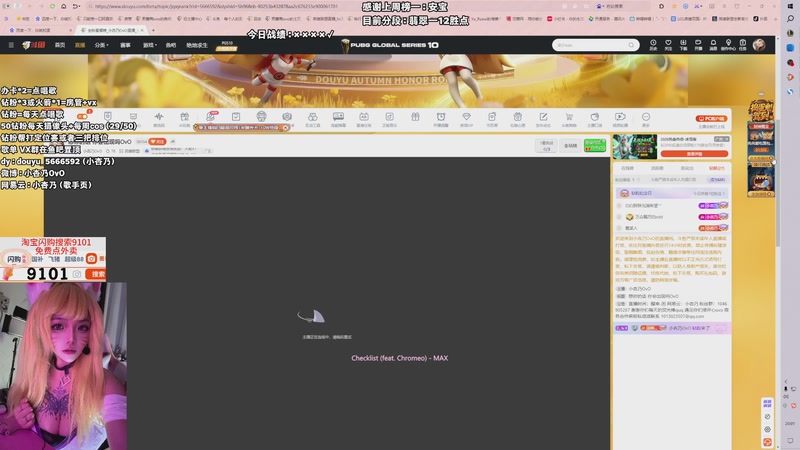Image resolution: width=800 pixels, height=450 pixels.
Task: Close the active Douyu browser tab
Action: [x=142, y=30]
